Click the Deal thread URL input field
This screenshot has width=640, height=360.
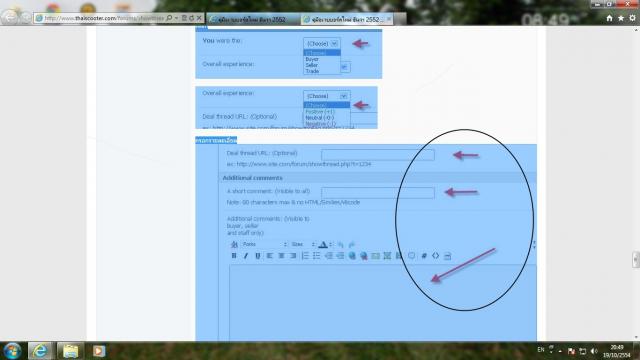point(378,155)
